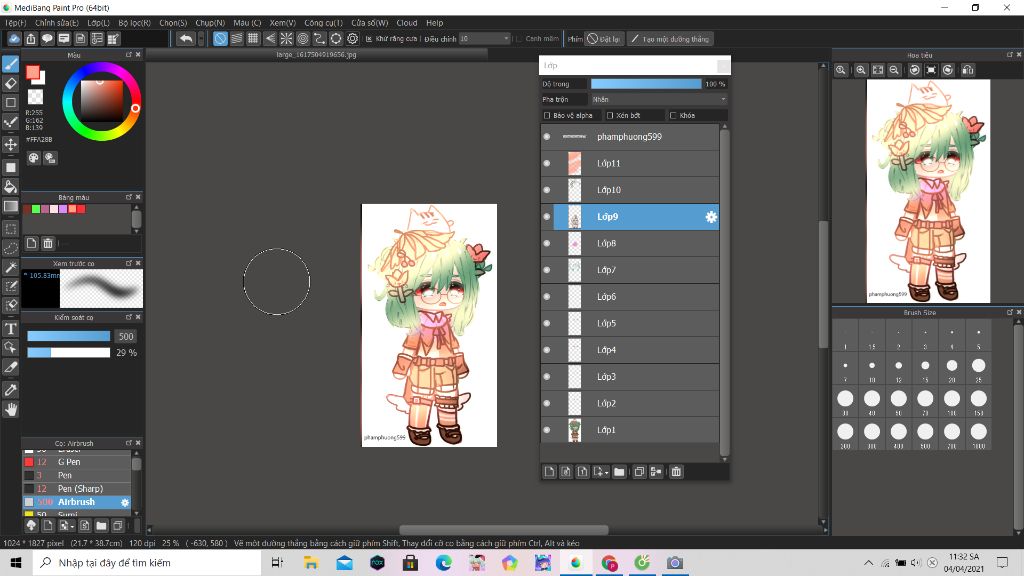Select the Eyedropper tool
Viewport: 1024px width, 576px height.
pyautogui.click(x=10, y=390)
